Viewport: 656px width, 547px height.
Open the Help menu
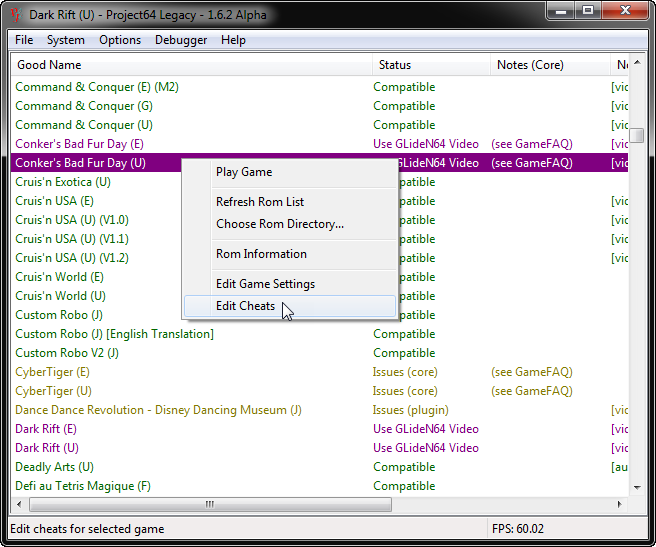(233, 40)
